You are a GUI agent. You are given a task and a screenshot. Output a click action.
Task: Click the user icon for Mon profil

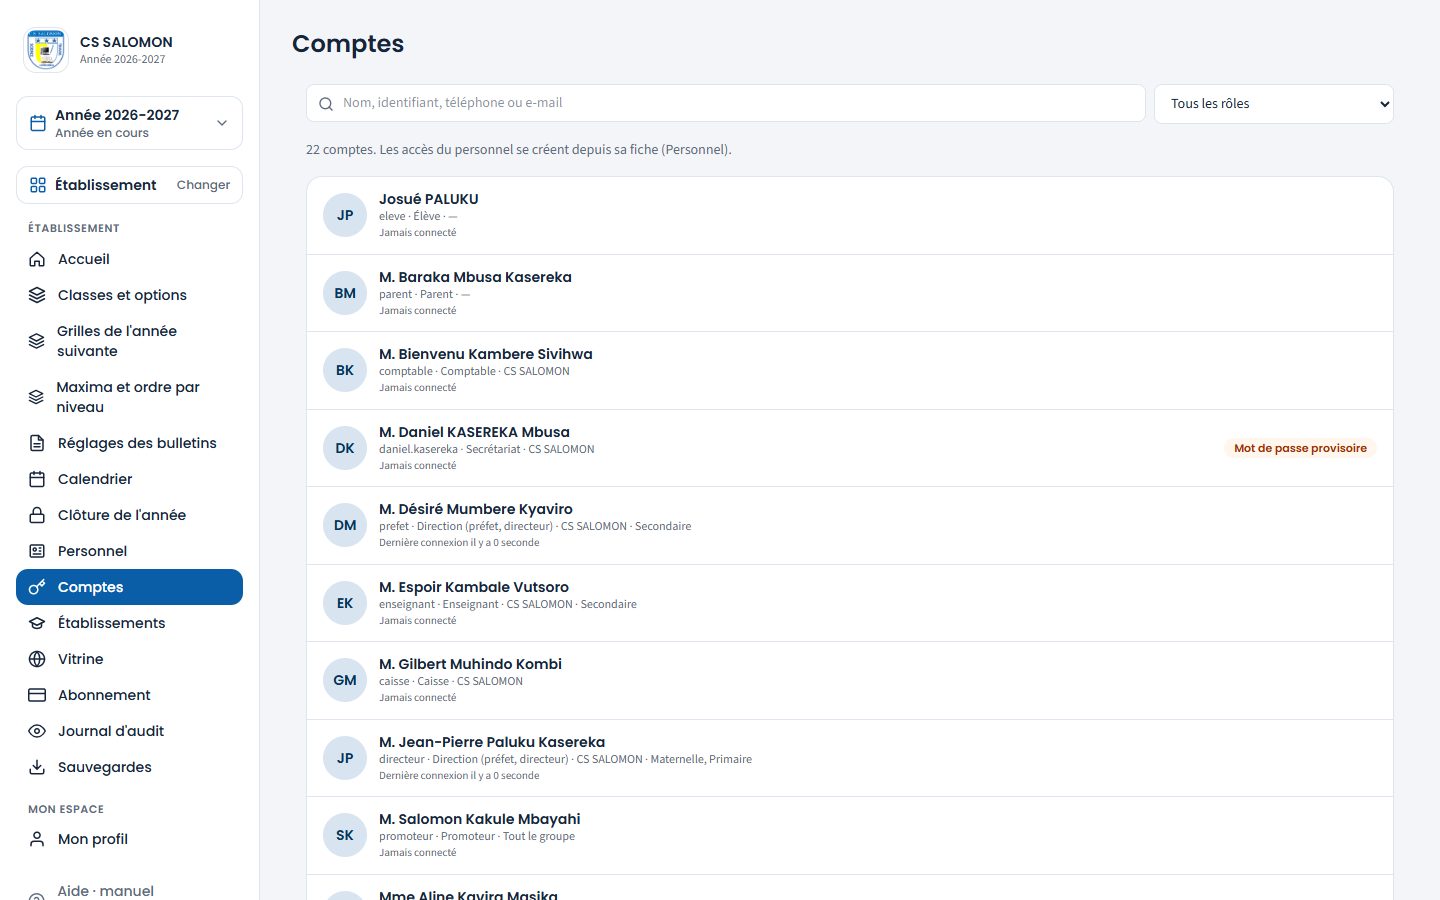(37, 839)
